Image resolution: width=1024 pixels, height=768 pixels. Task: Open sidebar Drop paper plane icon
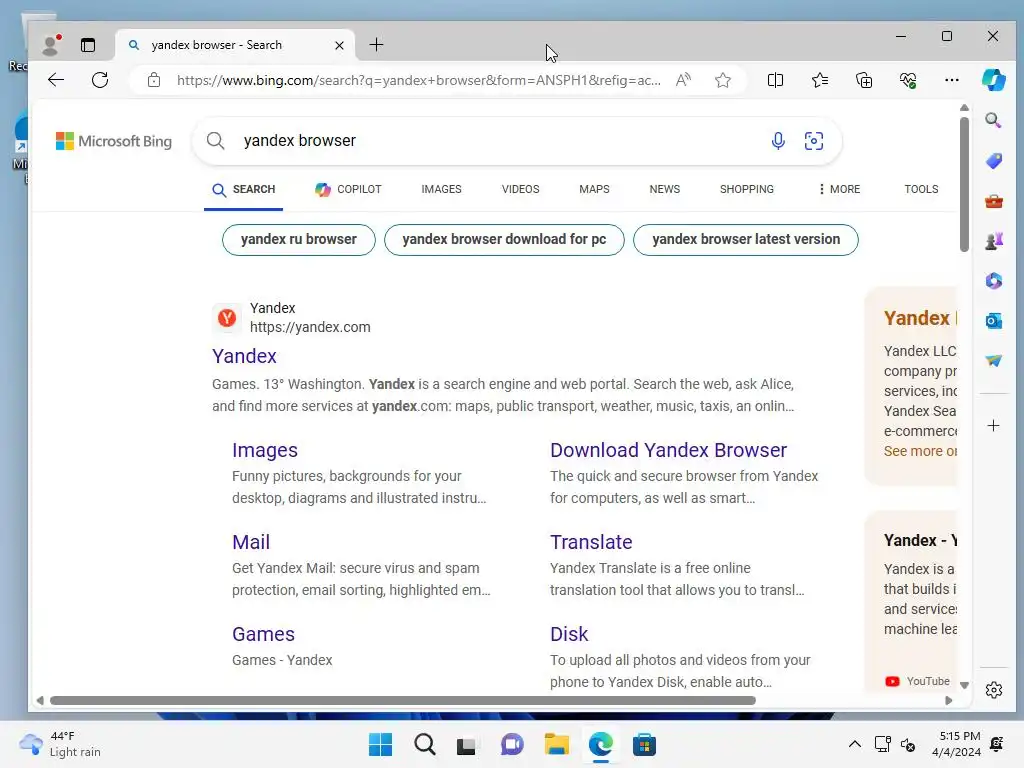[993, 360]
